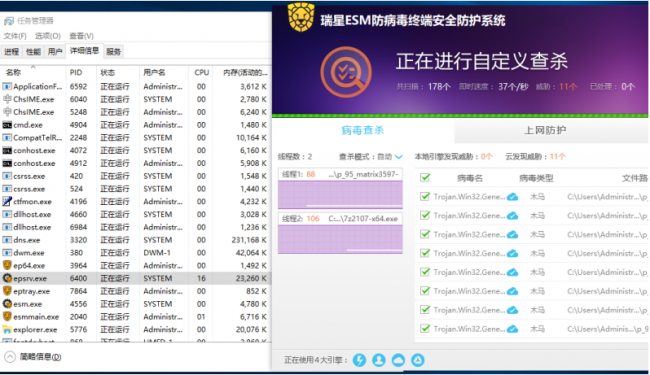Screen dimensions: 650x375
Task: Click the fourth circular engine icon
Action: pos(418,360)
